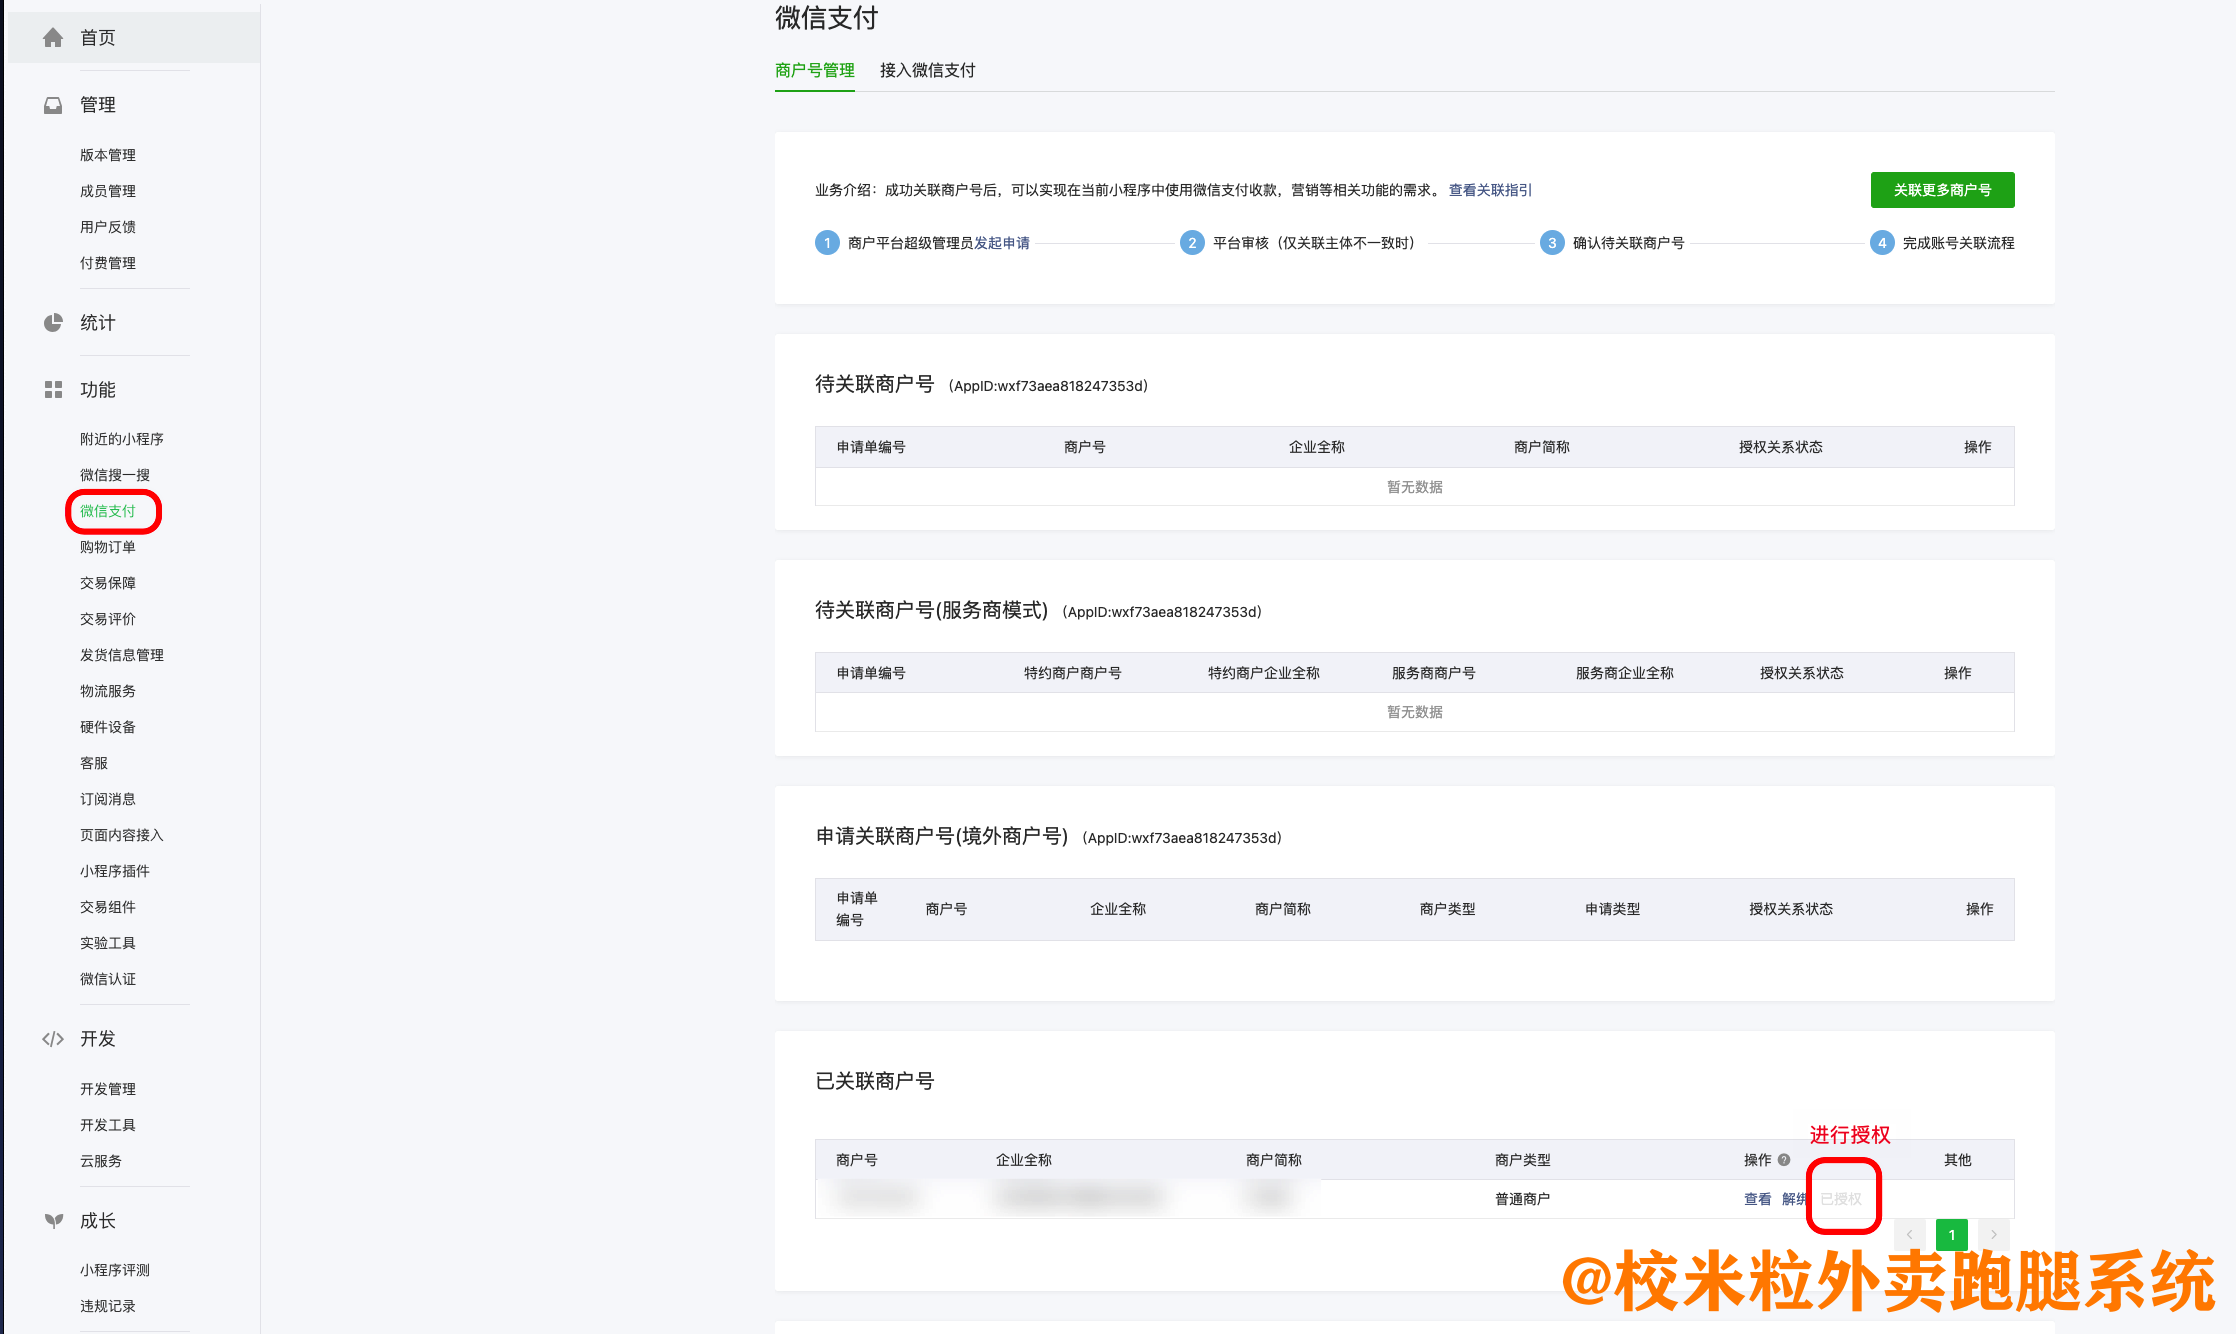Switch to the 商户号管理 tab
This screenshot has width=2236, height=1334.
coord(814,70)
